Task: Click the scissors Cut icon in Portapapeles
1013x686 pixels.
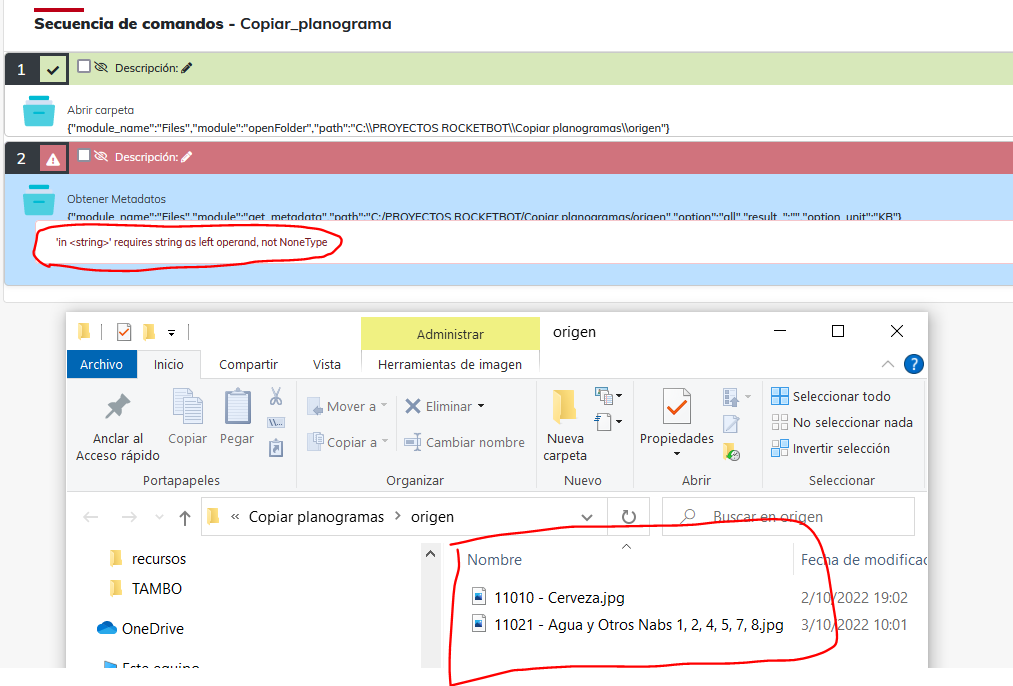Action: (x=276, y=397)
